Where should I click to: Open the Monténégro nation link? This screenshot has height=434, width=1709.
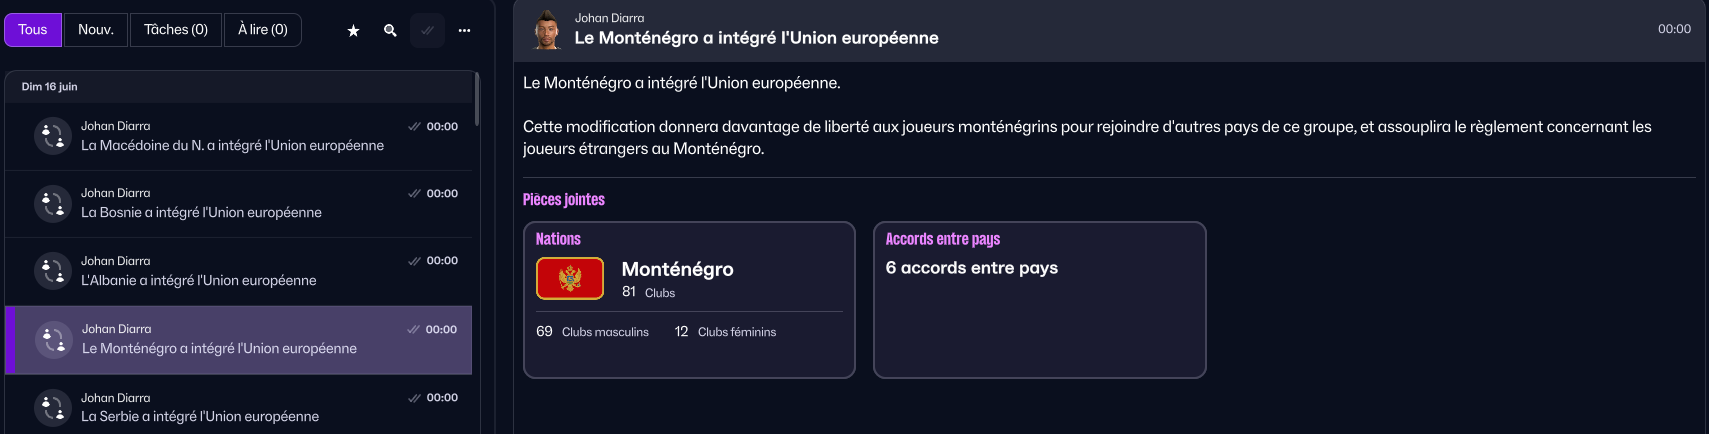677,269
